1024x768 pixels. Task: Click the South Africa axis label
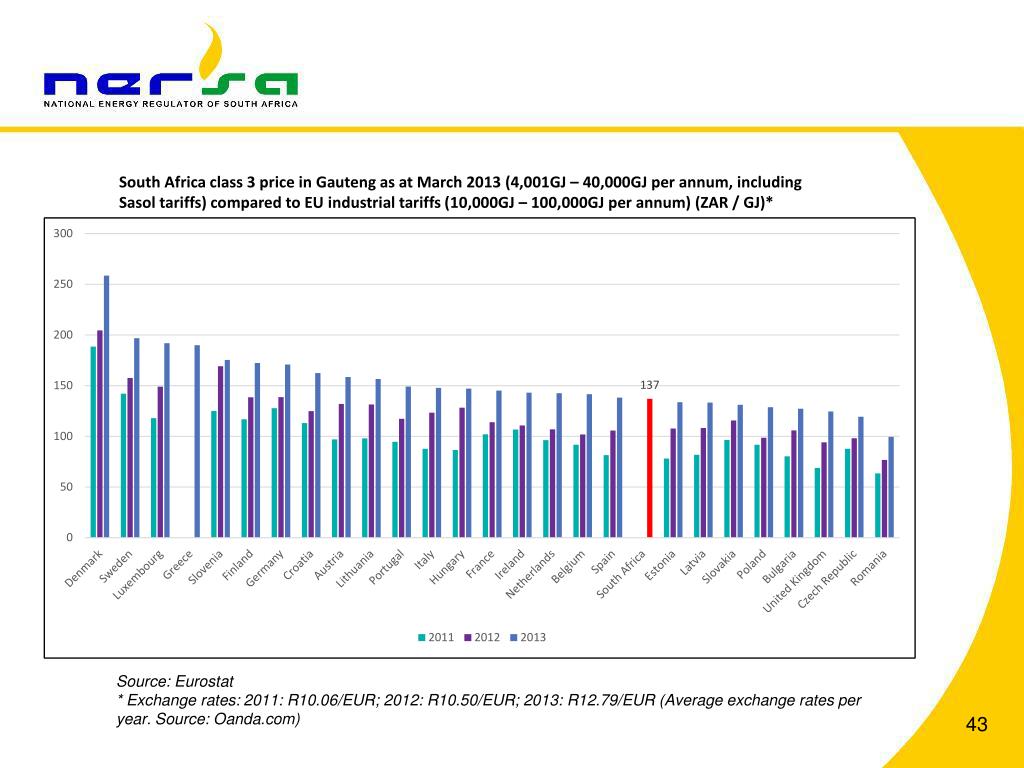pos(623,573)
